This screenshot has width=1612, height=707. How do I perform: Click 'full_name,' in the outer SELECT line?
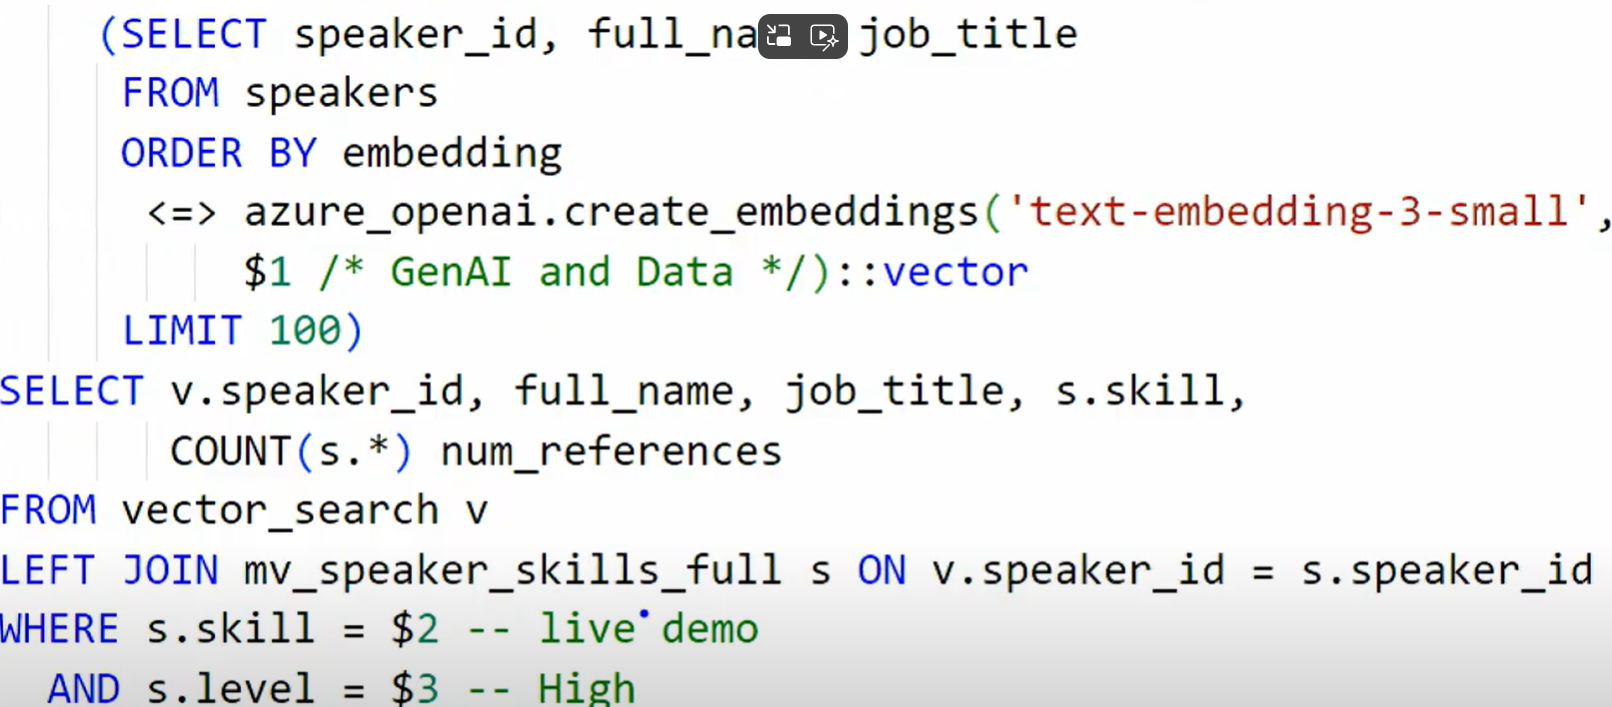point(633,391)
